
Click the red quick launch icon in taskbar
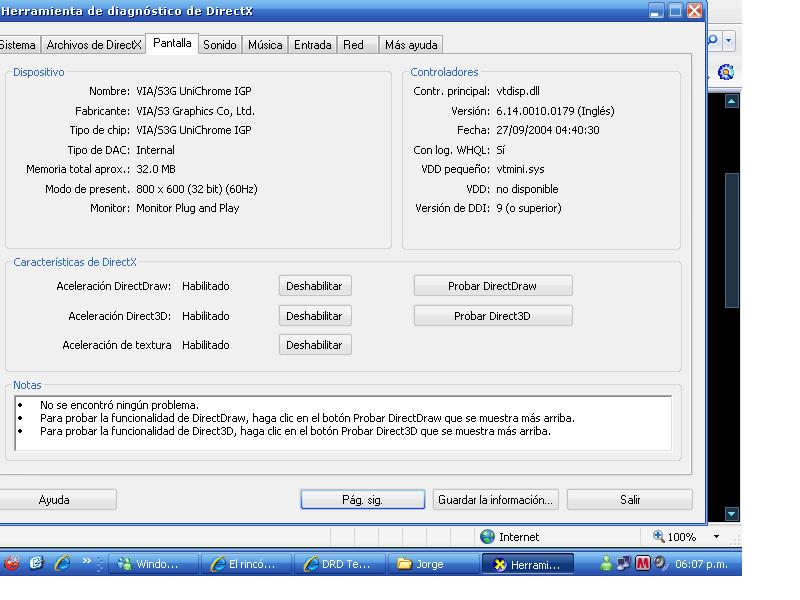pos(12,563)
